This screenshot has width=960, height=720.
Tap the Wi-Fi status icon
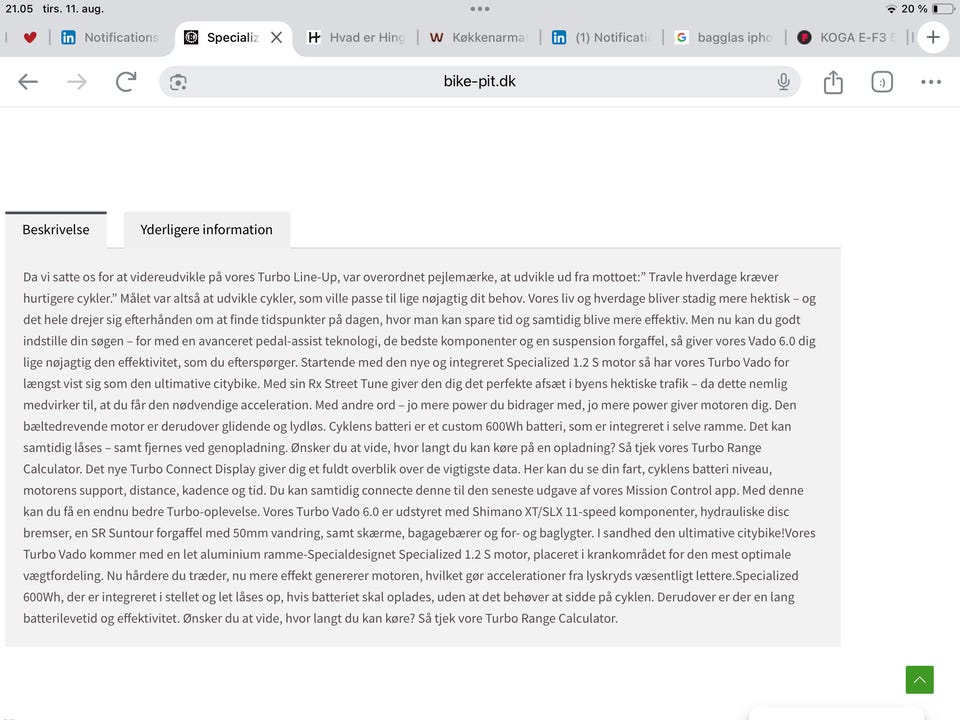click(891, 9)
